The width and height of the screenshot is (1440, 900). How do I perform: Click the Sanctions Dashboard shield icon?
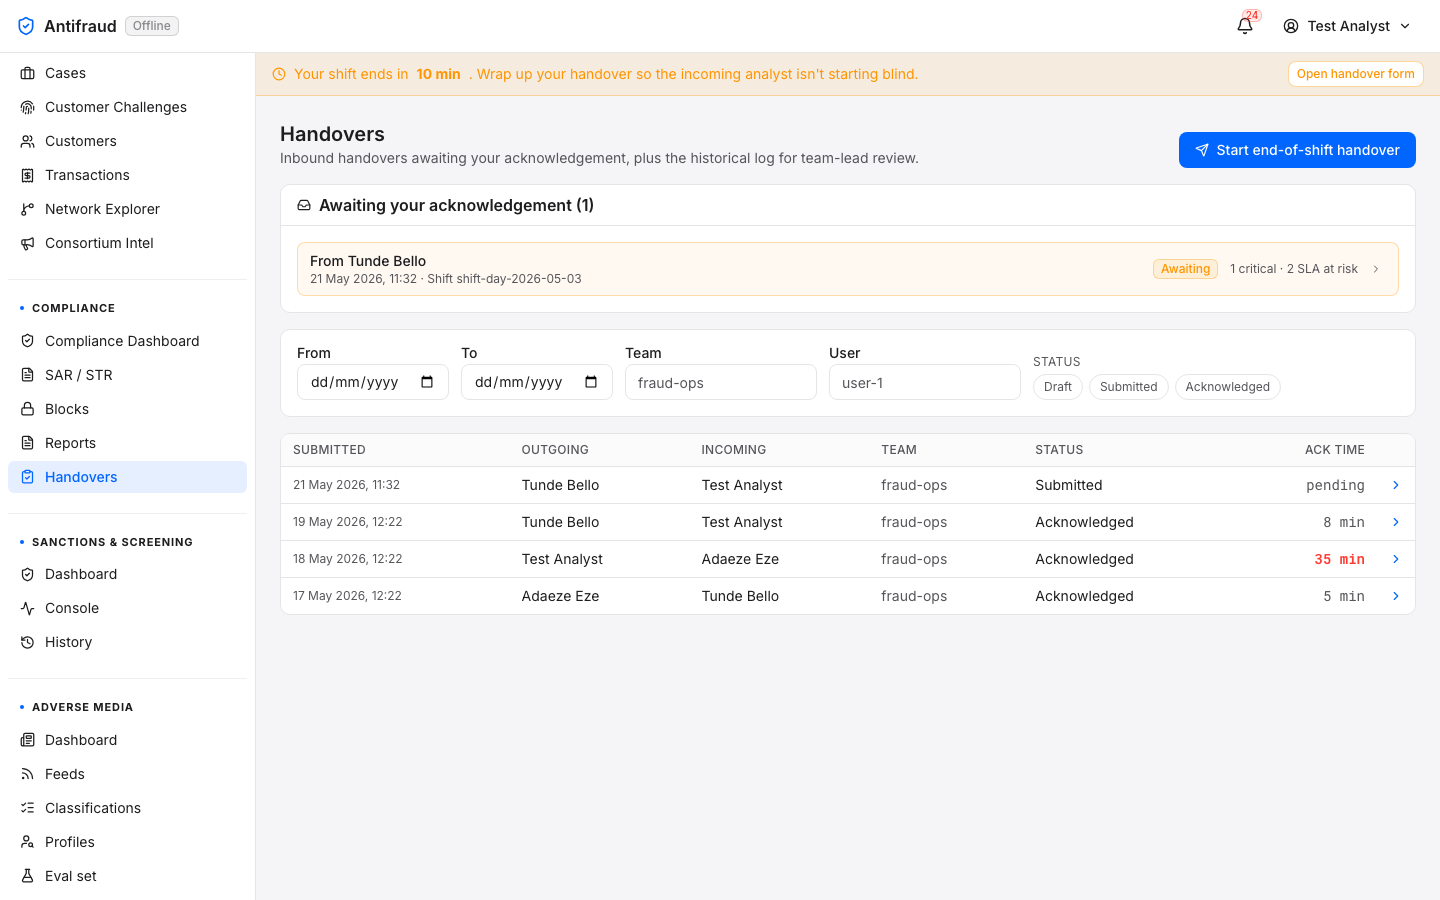coord(28,574)
